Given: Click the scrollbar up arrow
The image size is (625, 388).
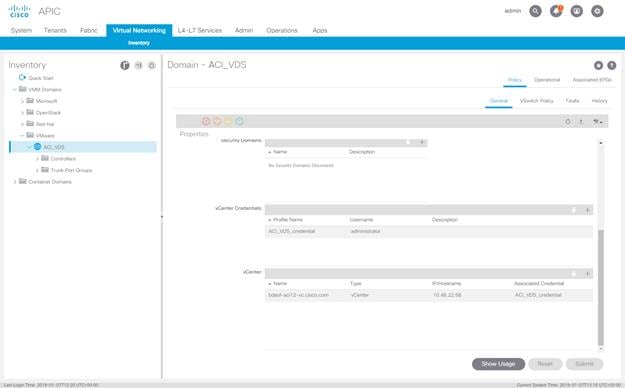Looking at the screenshot, I should 601,143.
